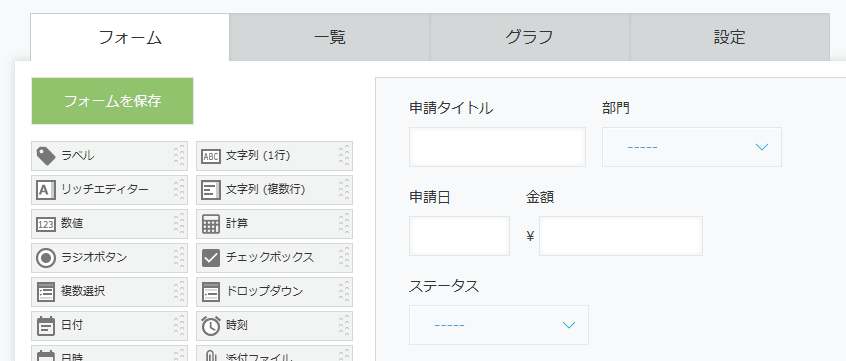
Task: Click the 金額 input field
Action: click(x=621, y=236)
